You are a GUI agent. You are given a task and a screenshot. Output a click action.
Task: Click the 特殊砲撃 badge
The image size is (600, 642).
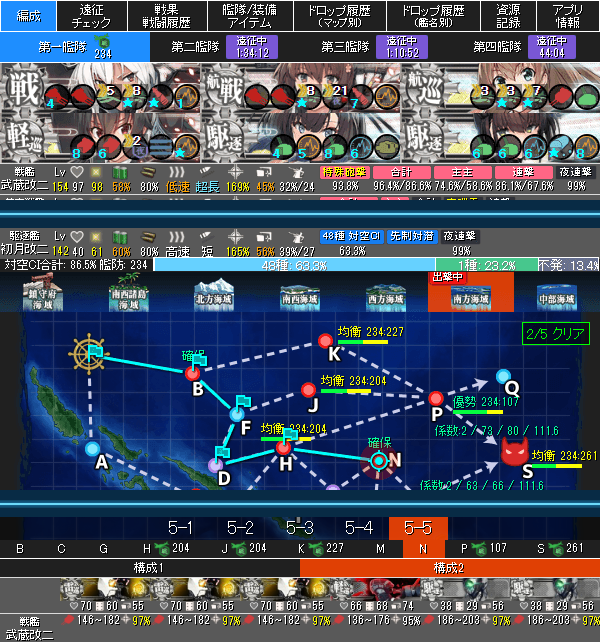pyautogui.click(x=344, y=172)
